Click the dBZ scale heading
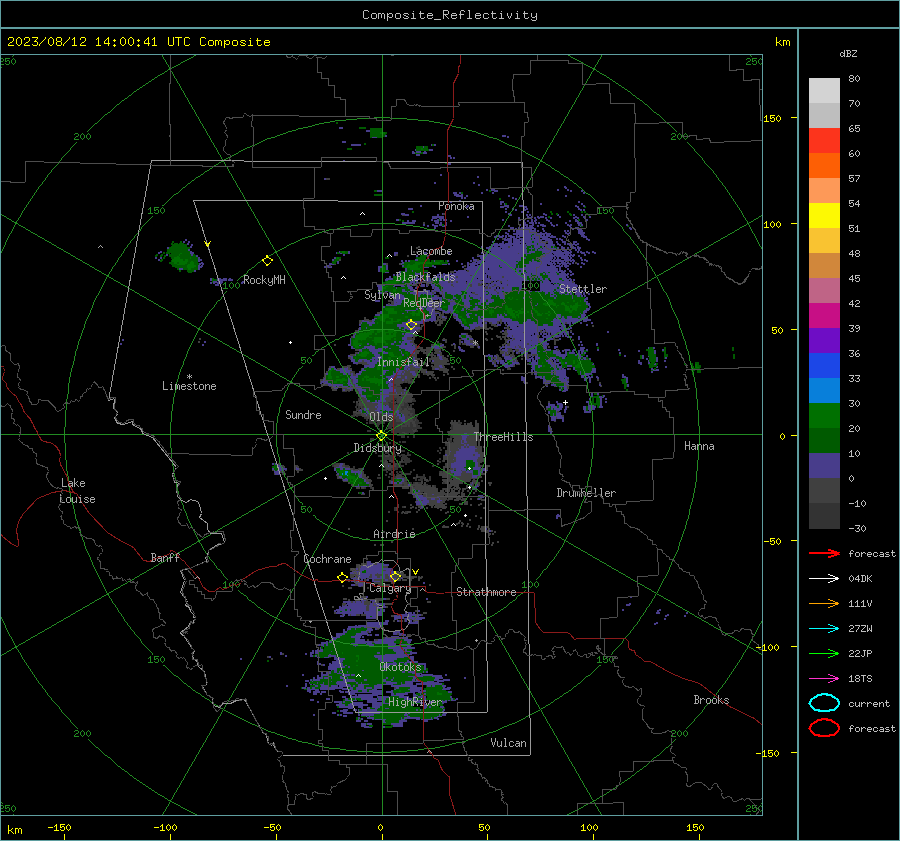Image resolution: width=900 pixels, height=841 pixels. [848, 53]
